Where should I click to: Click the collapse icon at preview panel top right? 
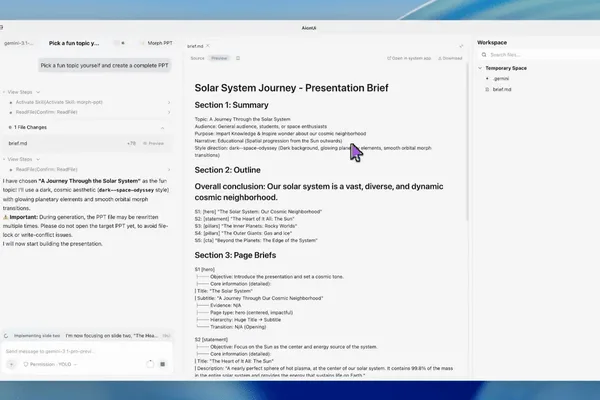[x=461, y=46]
